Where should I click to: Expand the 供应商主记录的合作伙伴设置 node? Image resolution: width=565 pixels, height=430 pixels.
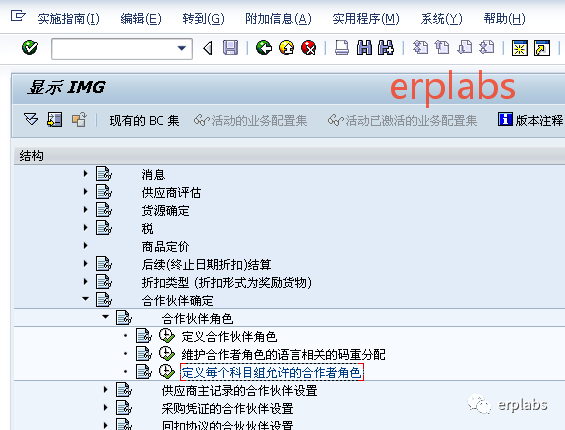(x=106, y=390)
